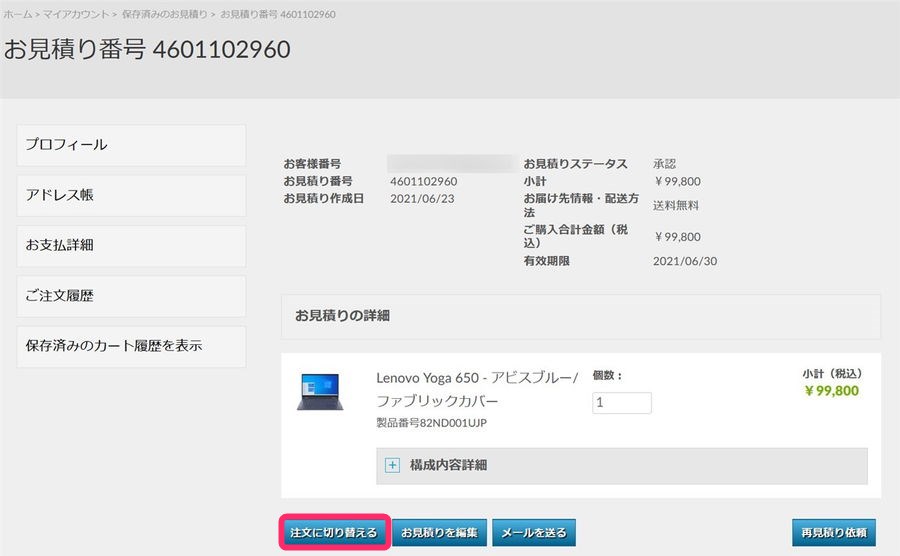Click the お客様番号 label
Image resolution: width=900 pixels, height=556 pixels.
click(312, 164)
